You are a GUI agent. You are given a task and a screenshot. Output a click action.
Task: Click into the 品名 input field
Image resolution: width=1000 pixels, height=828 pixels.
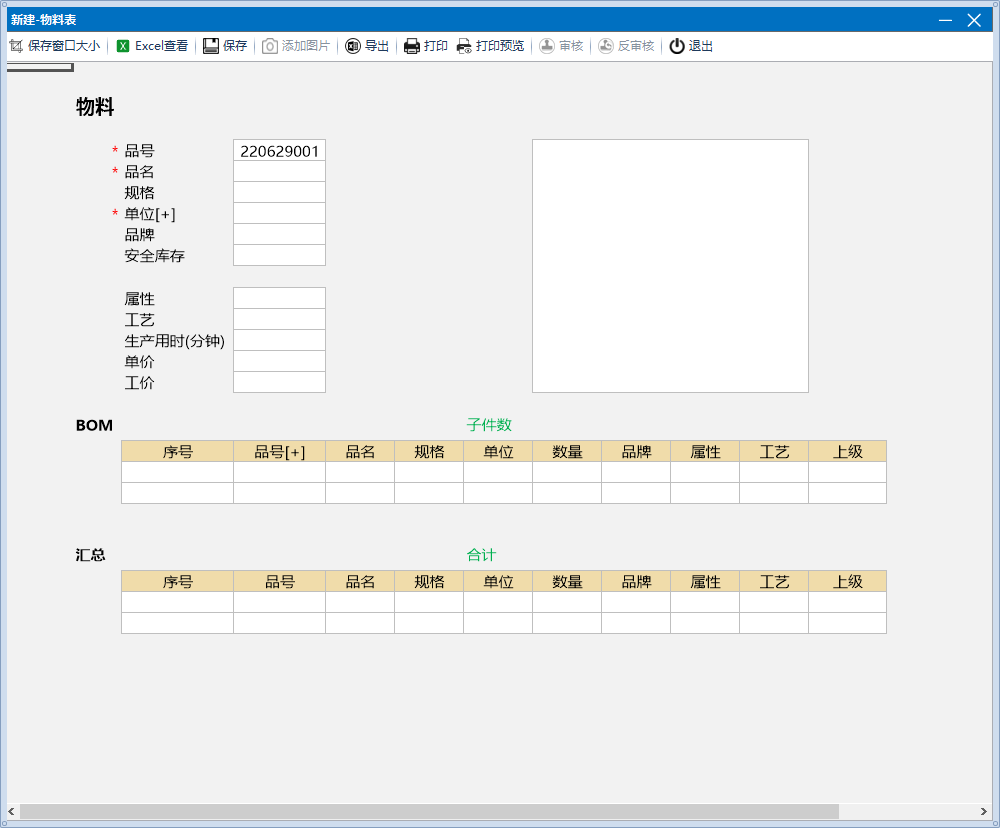[x=279, y=172]
